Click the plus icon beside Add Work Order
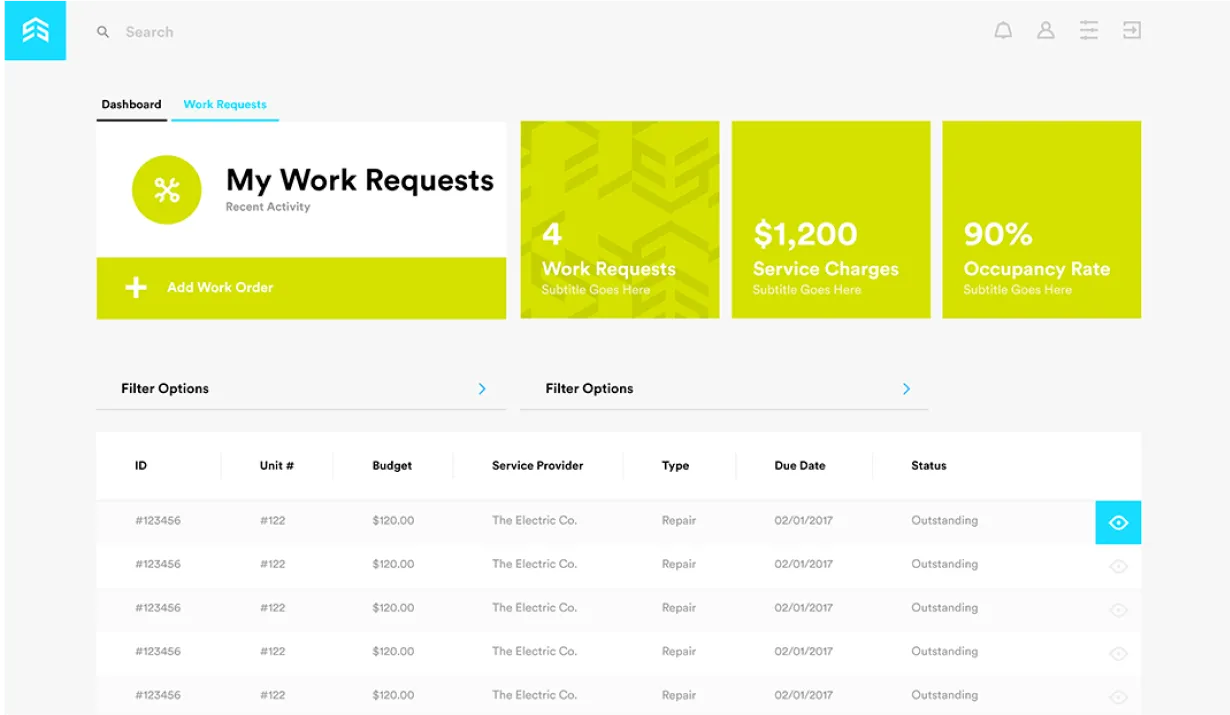This screenshot has height=715, width=1230. [x=136, y=288]
